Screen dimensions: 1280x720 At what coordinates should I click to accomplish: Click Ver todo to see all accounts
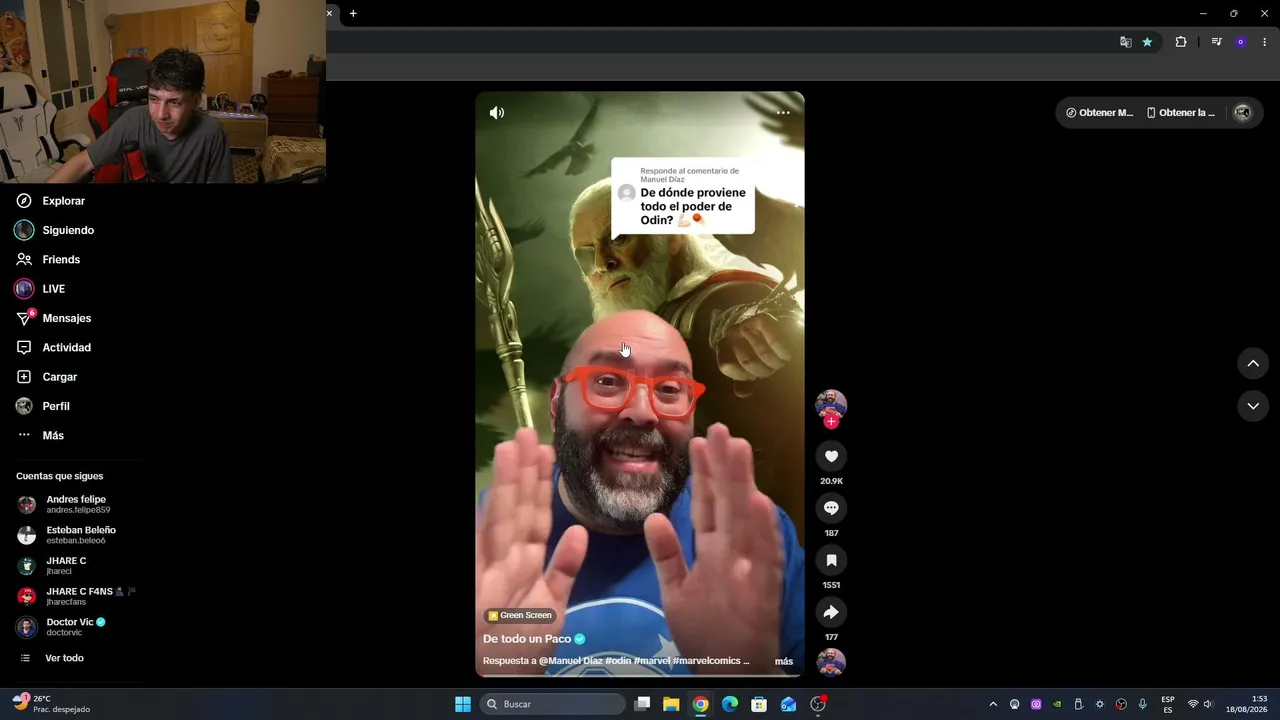pos(52,658)
